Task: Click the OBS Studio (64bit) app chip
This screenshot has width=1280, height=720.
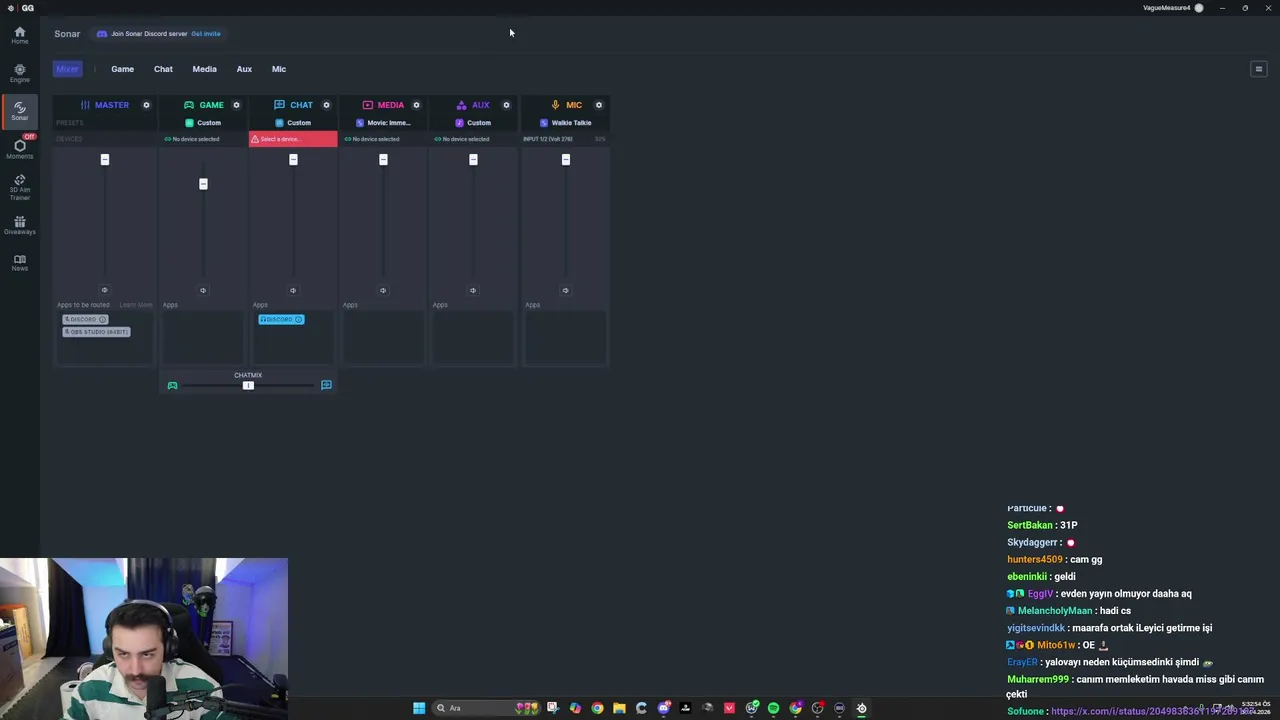Action: coord(96,332)
